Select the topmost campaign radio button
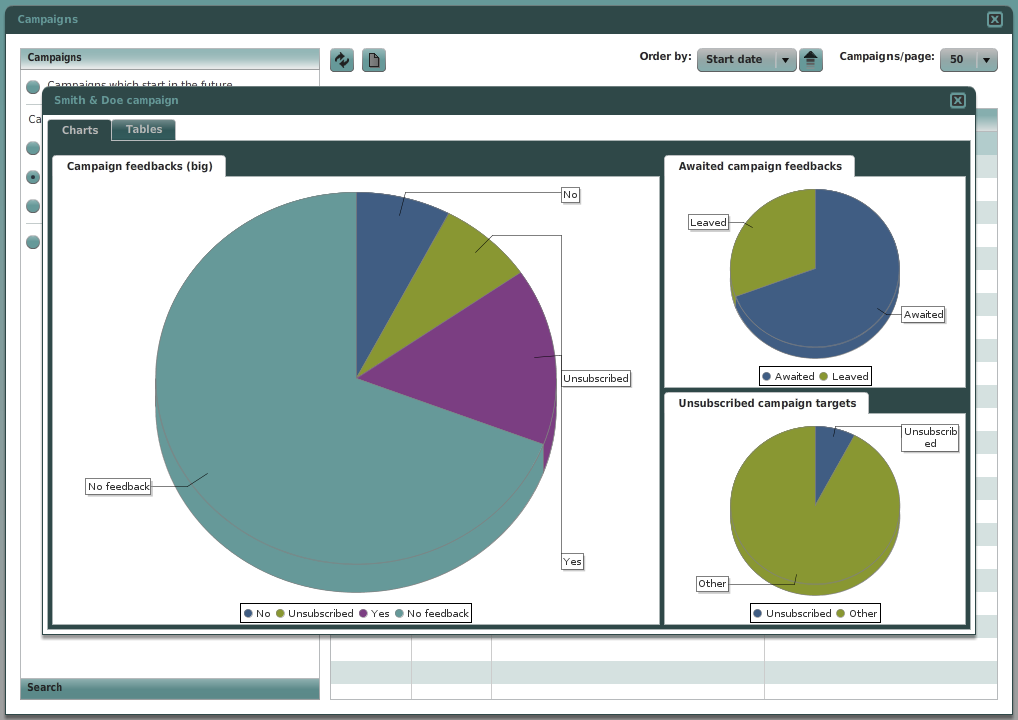 pos(32,88)
